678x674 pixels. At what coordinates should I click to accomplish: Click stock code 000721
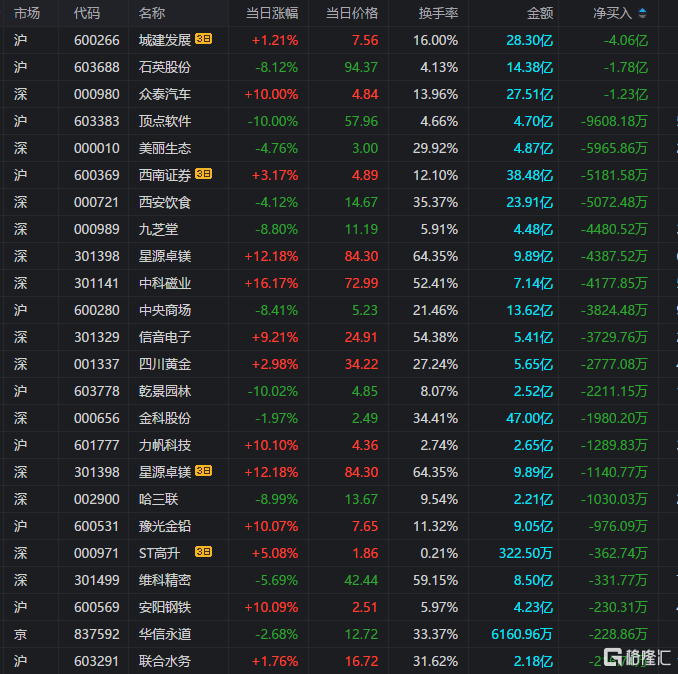(96, 202)
